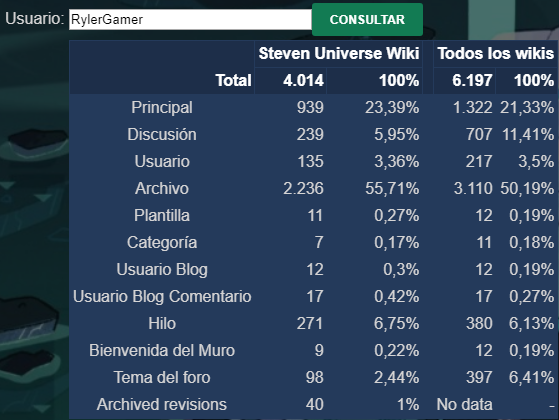Click the 4.014 total edits cell
The image size is (559, 420).
point(303,81)
